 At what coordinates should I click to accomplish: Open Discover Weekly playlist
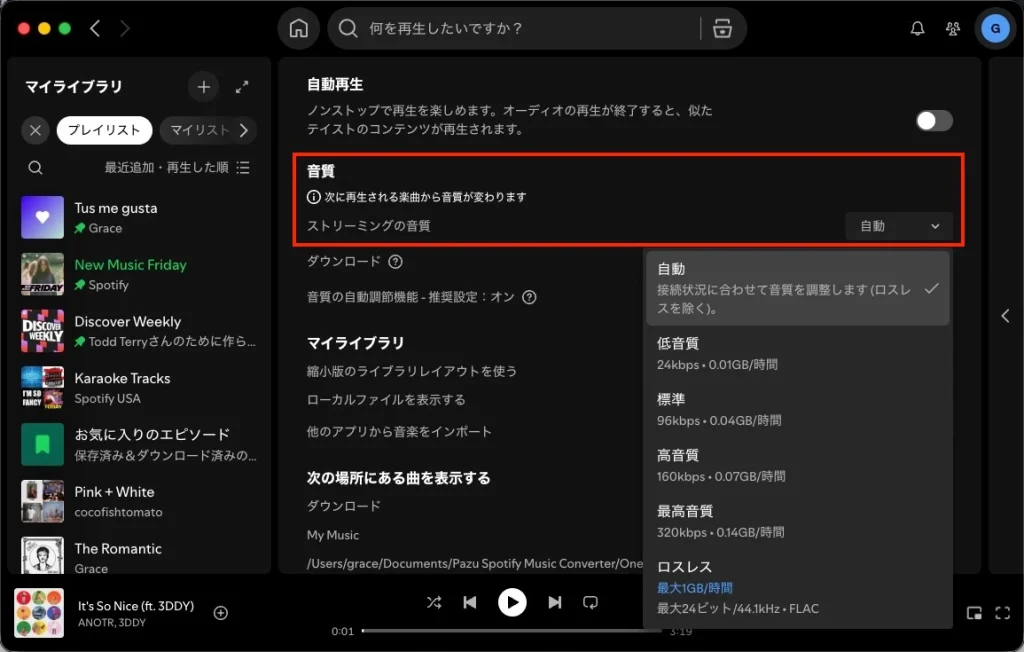140,331
